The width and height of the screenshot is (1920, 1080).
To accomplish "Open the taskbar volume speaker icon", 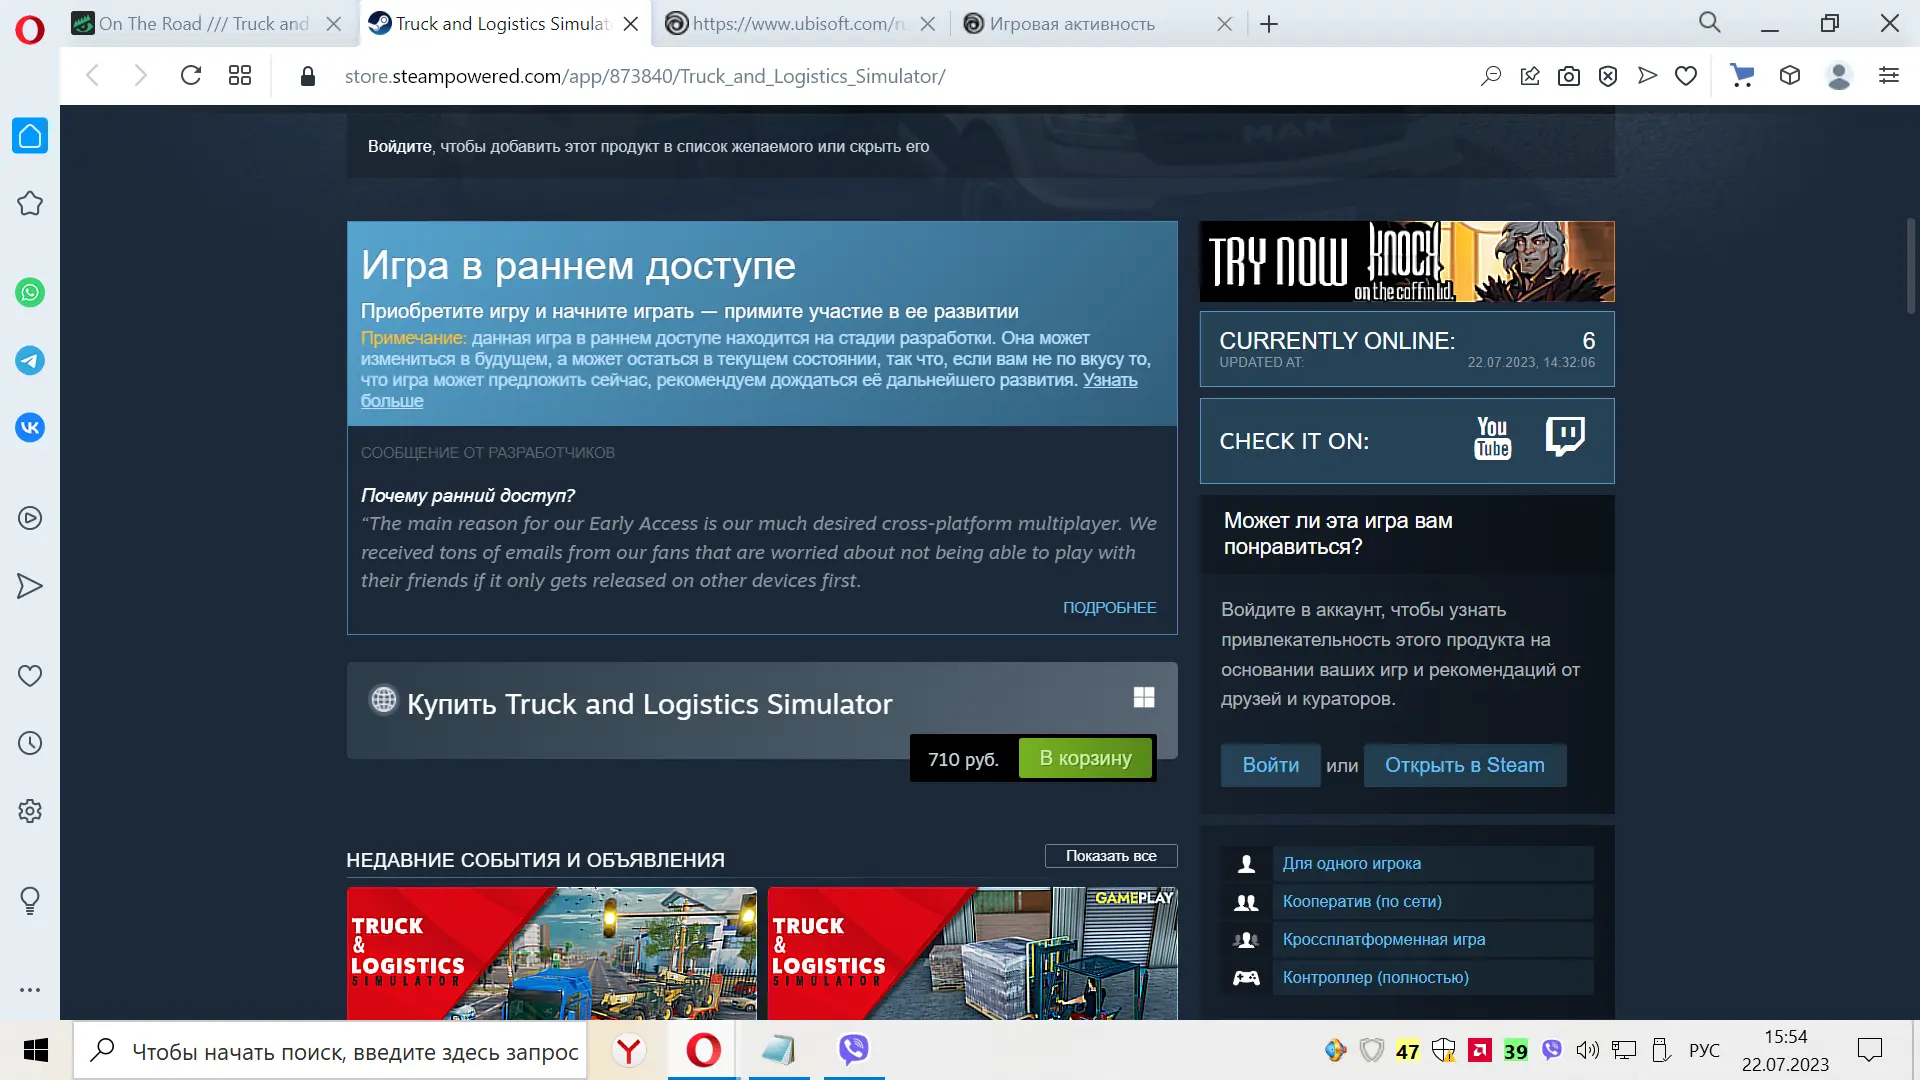I will point(1587,1050).
